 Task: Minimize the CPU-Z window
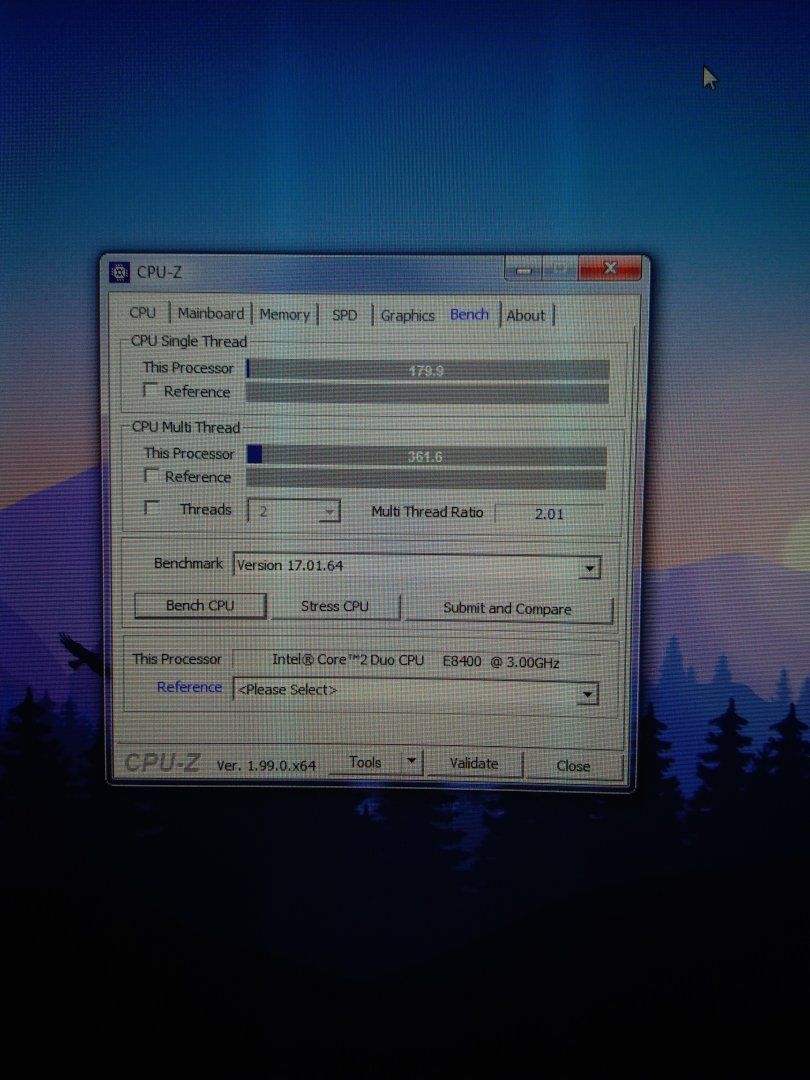pos(523,269)
